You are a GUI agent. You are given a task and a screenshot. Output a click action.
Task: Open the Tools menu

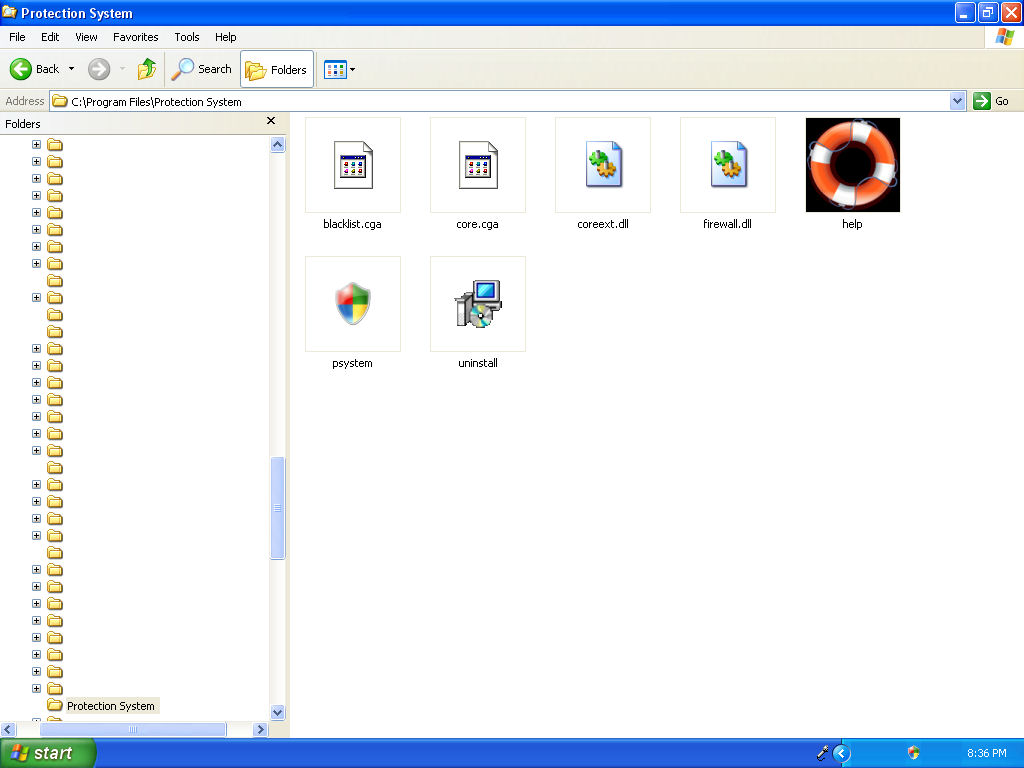187,37
